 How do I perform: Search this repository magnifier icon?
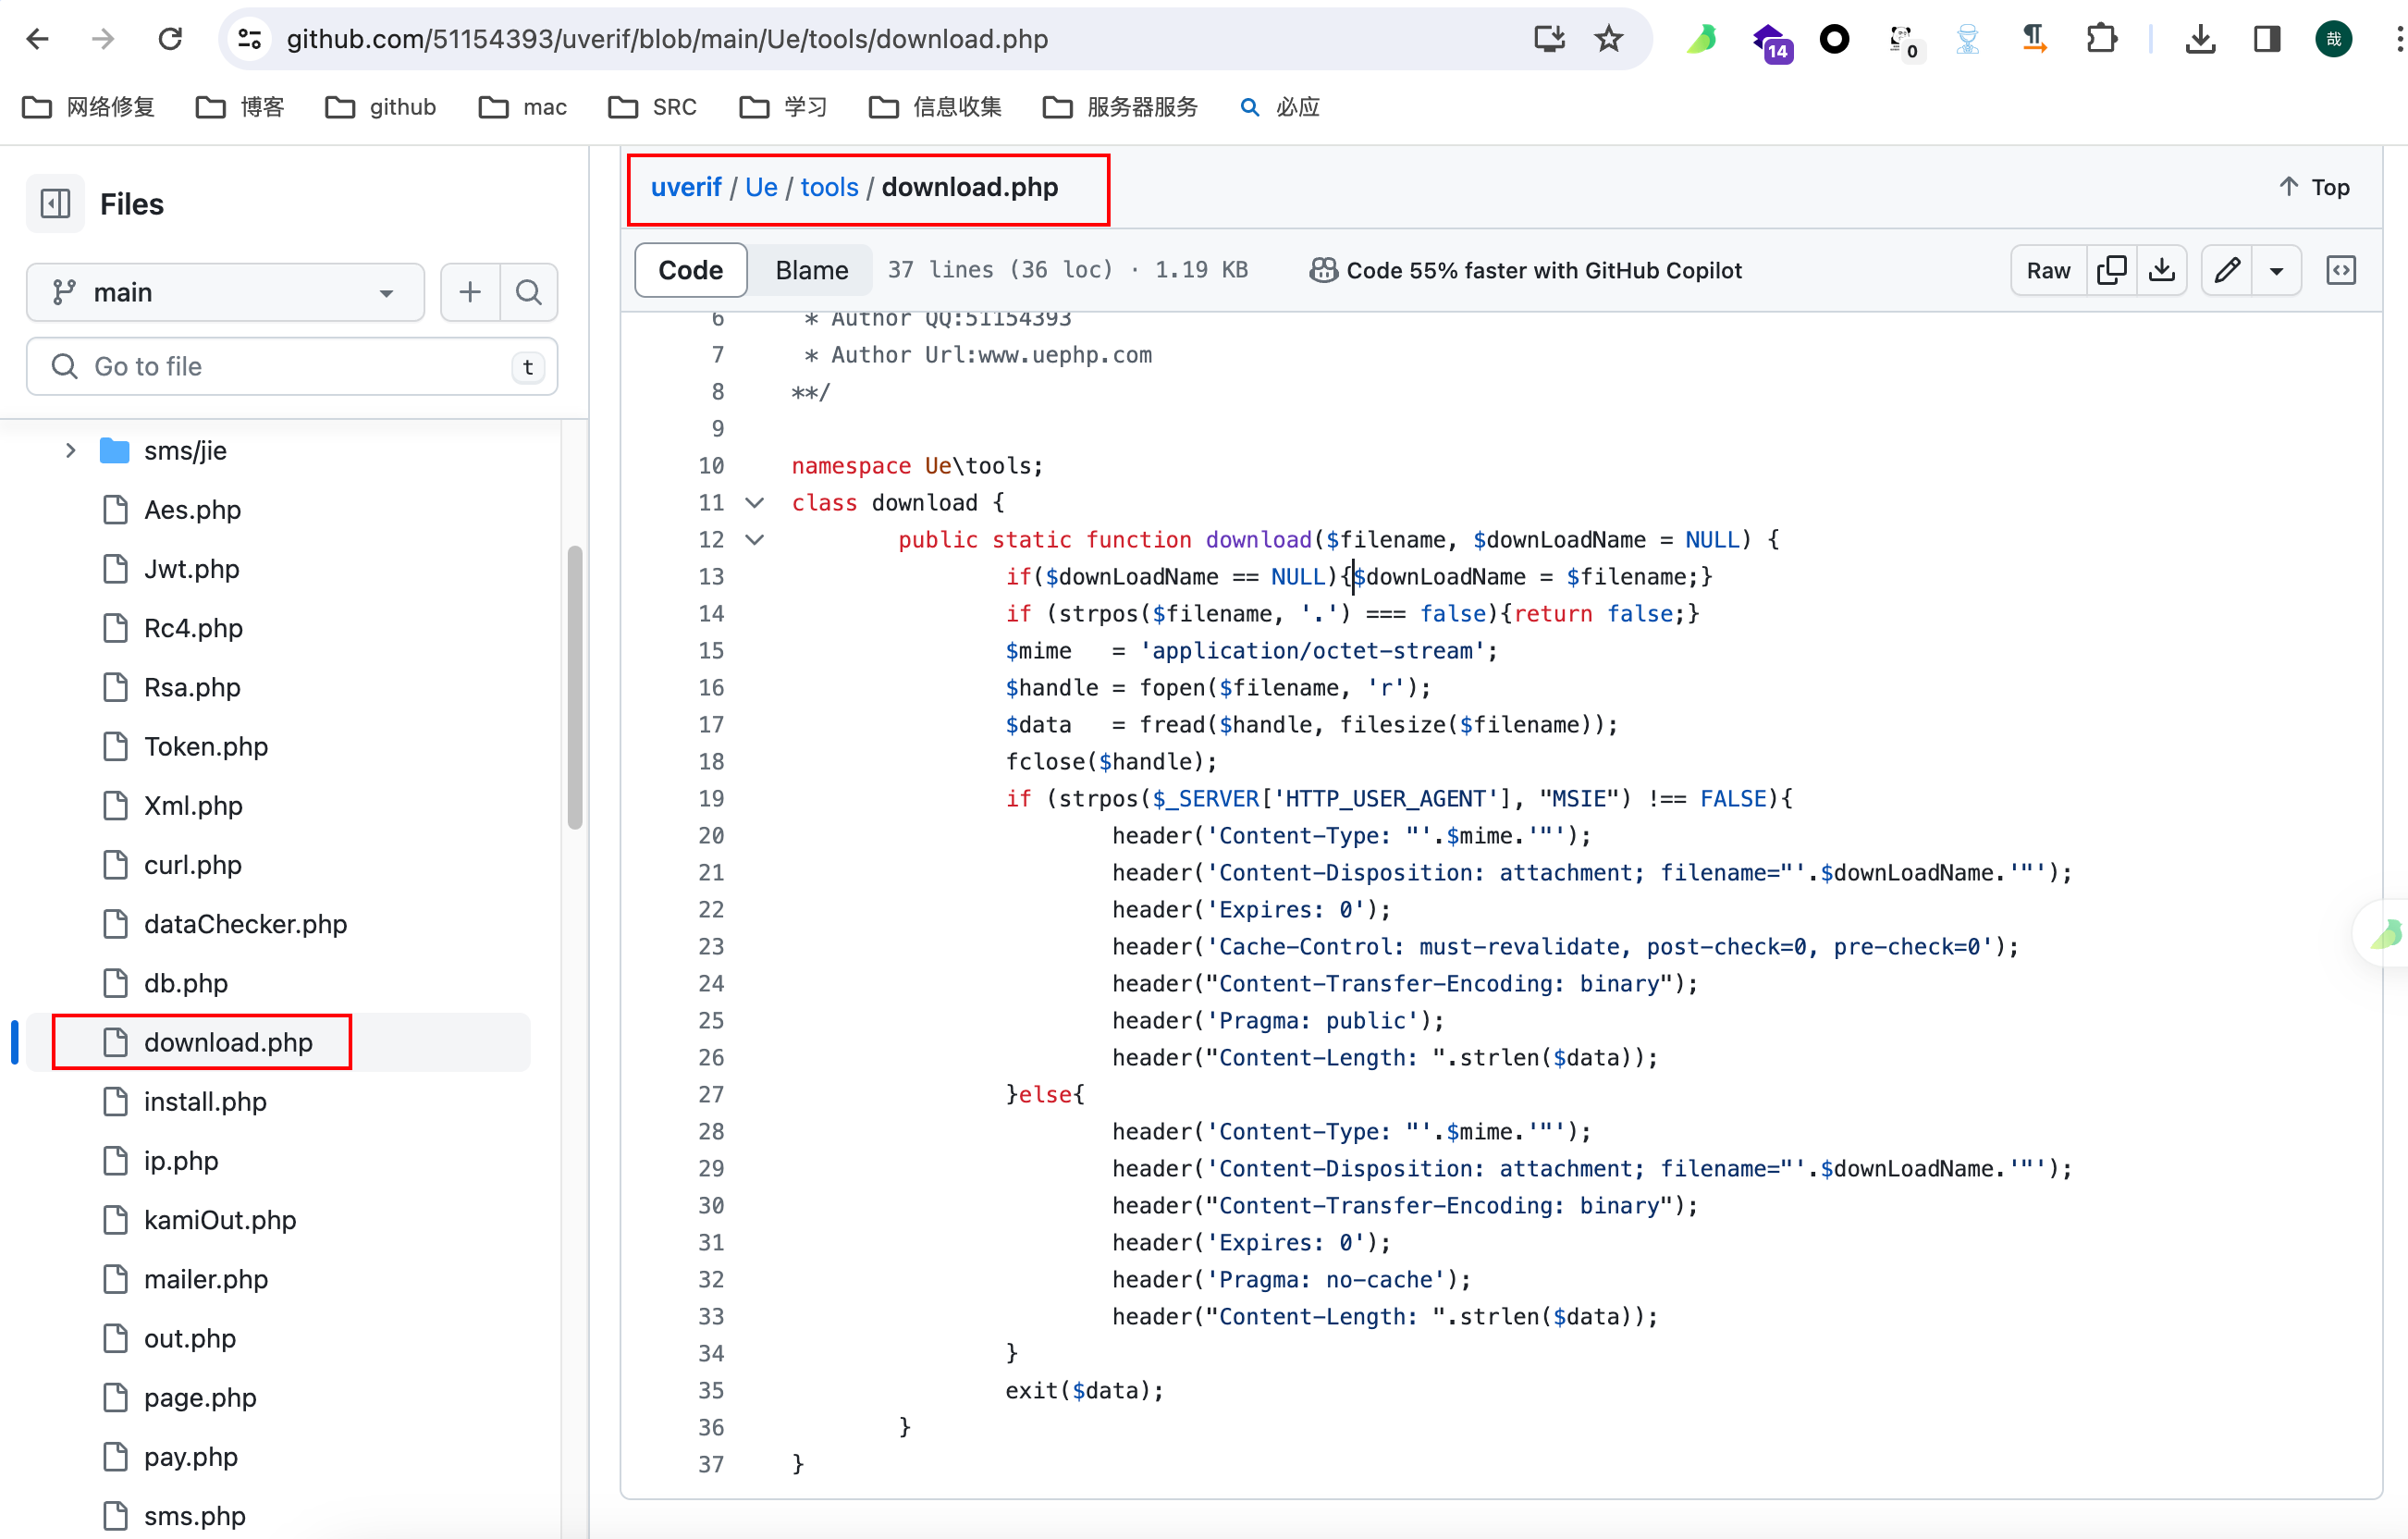tap(529, 292)
